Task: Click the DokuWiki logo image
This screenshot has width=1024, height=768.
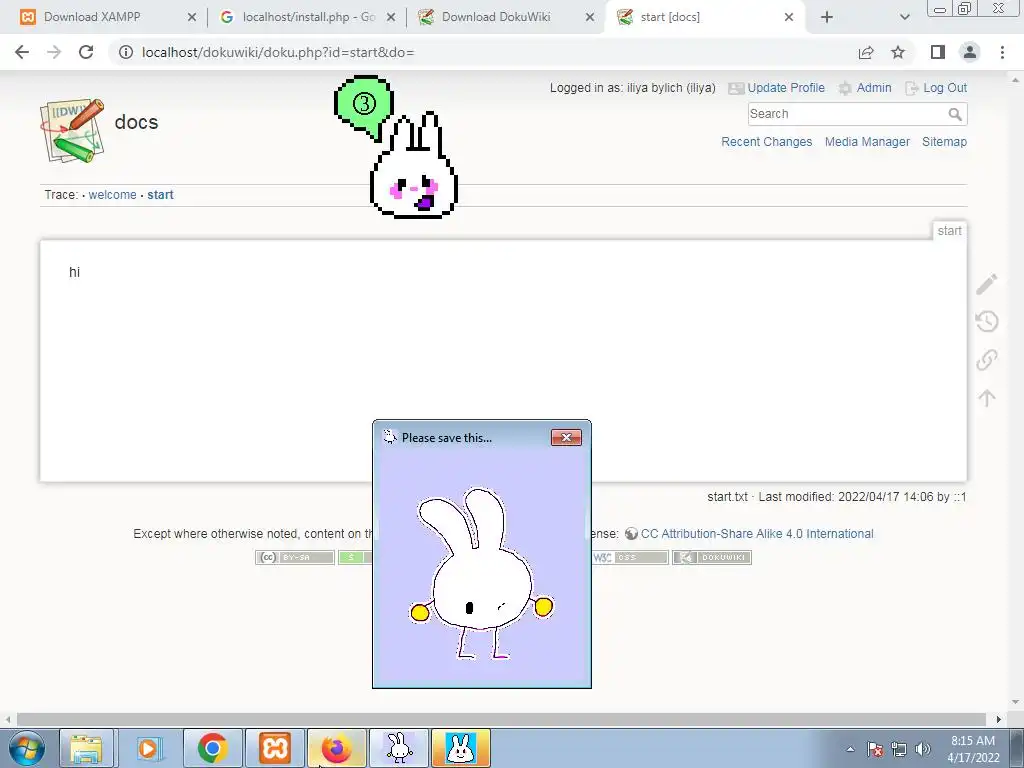Action: click(72, 130)
